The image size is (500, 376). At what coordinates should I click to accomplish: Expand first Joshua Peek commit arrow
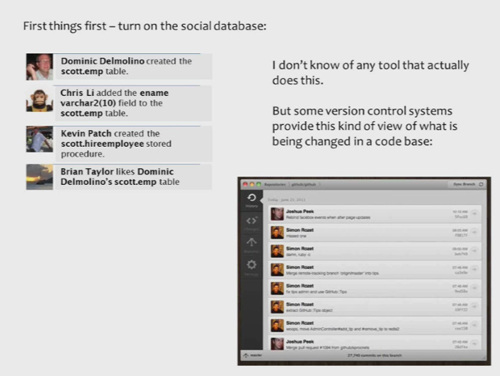[x=474, y=214]
